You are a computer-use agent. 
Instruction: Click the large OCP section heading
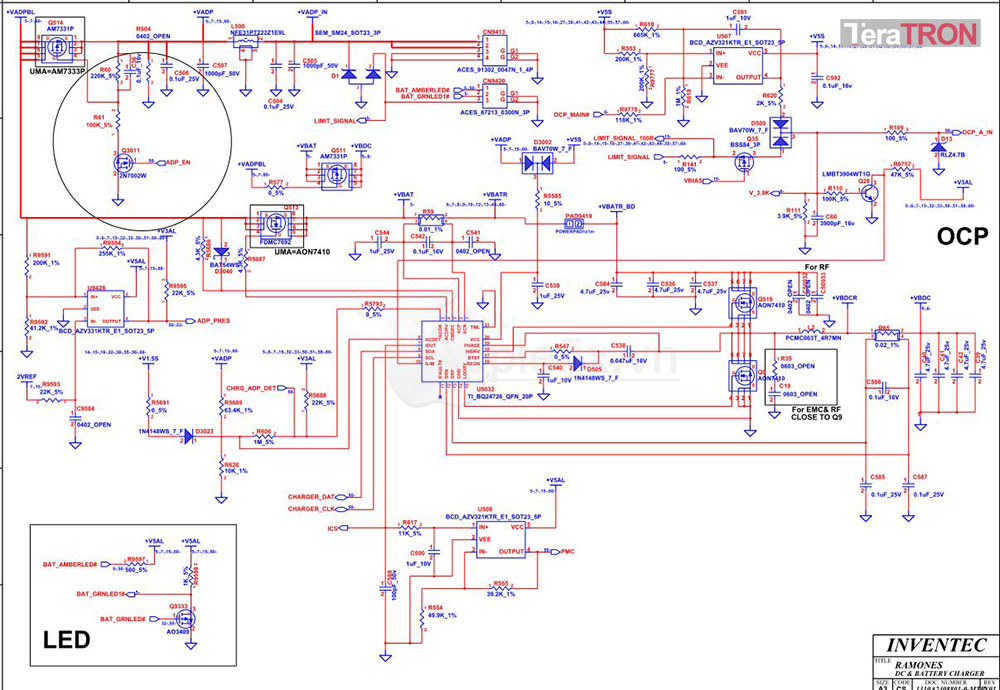pos(962,237)
